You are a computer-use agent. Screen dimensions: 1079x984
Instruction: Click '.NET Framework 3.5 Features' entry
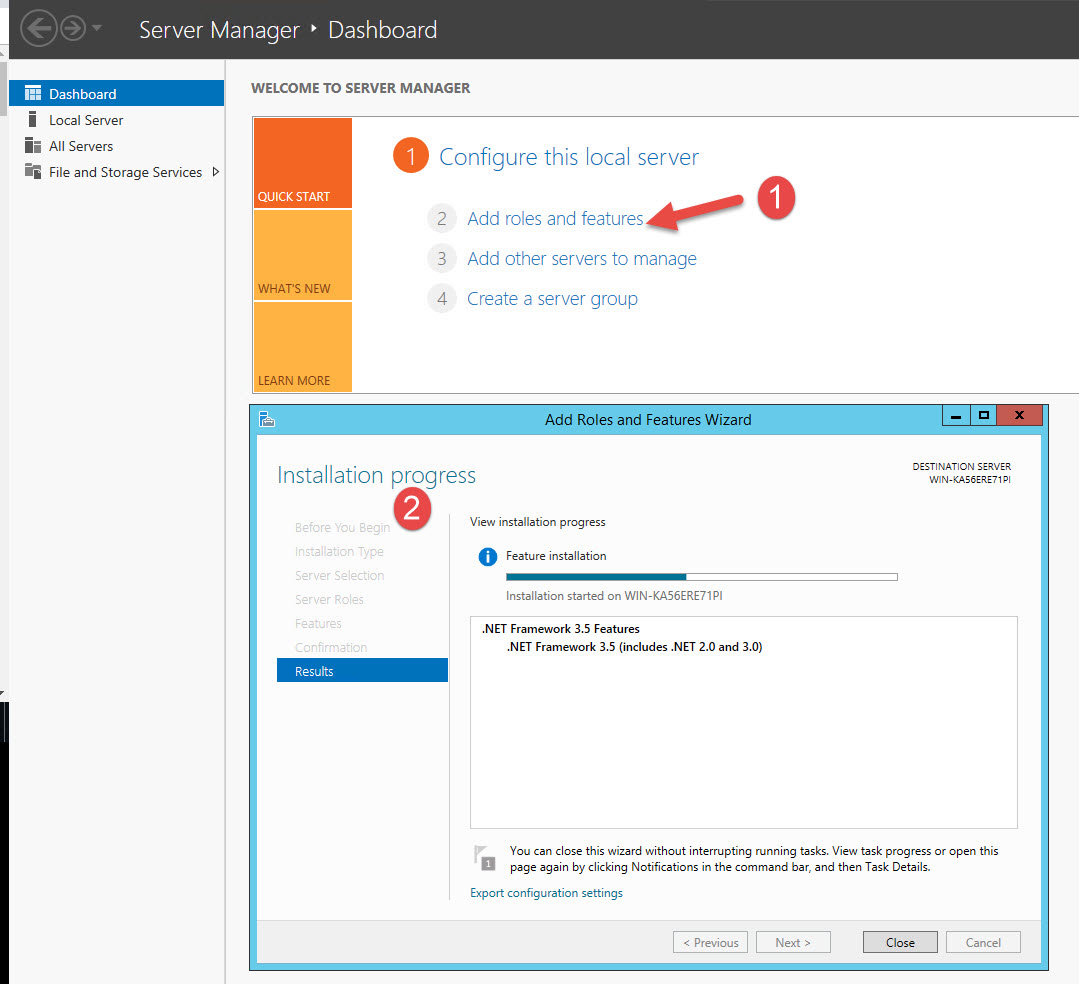click(561, 629)
